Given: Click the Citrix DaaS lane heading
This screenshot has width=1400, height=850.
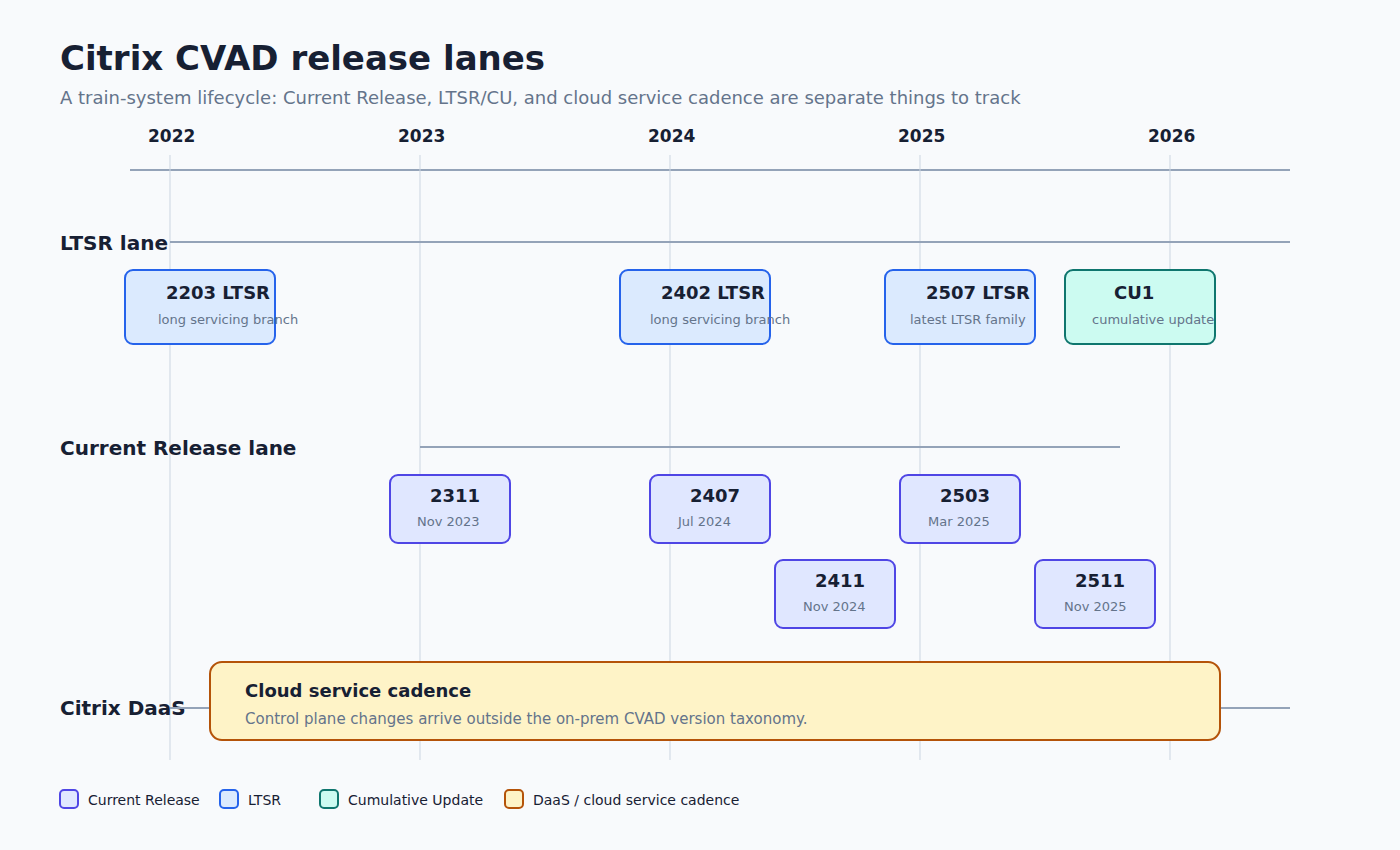Looking at the screenshot, I should [x=122, y=708].
